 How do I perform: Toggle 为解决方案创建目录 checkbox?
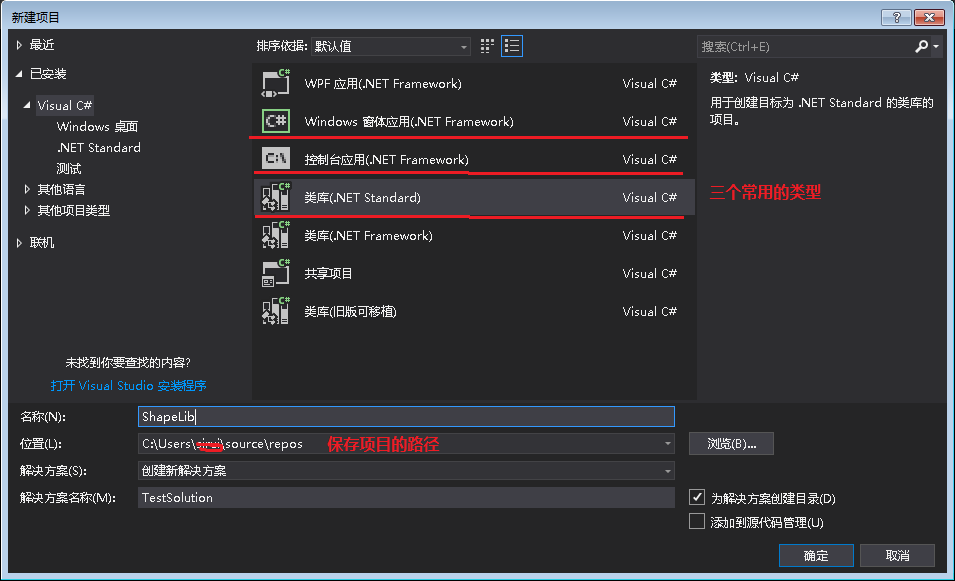click(x=697, y=497)
